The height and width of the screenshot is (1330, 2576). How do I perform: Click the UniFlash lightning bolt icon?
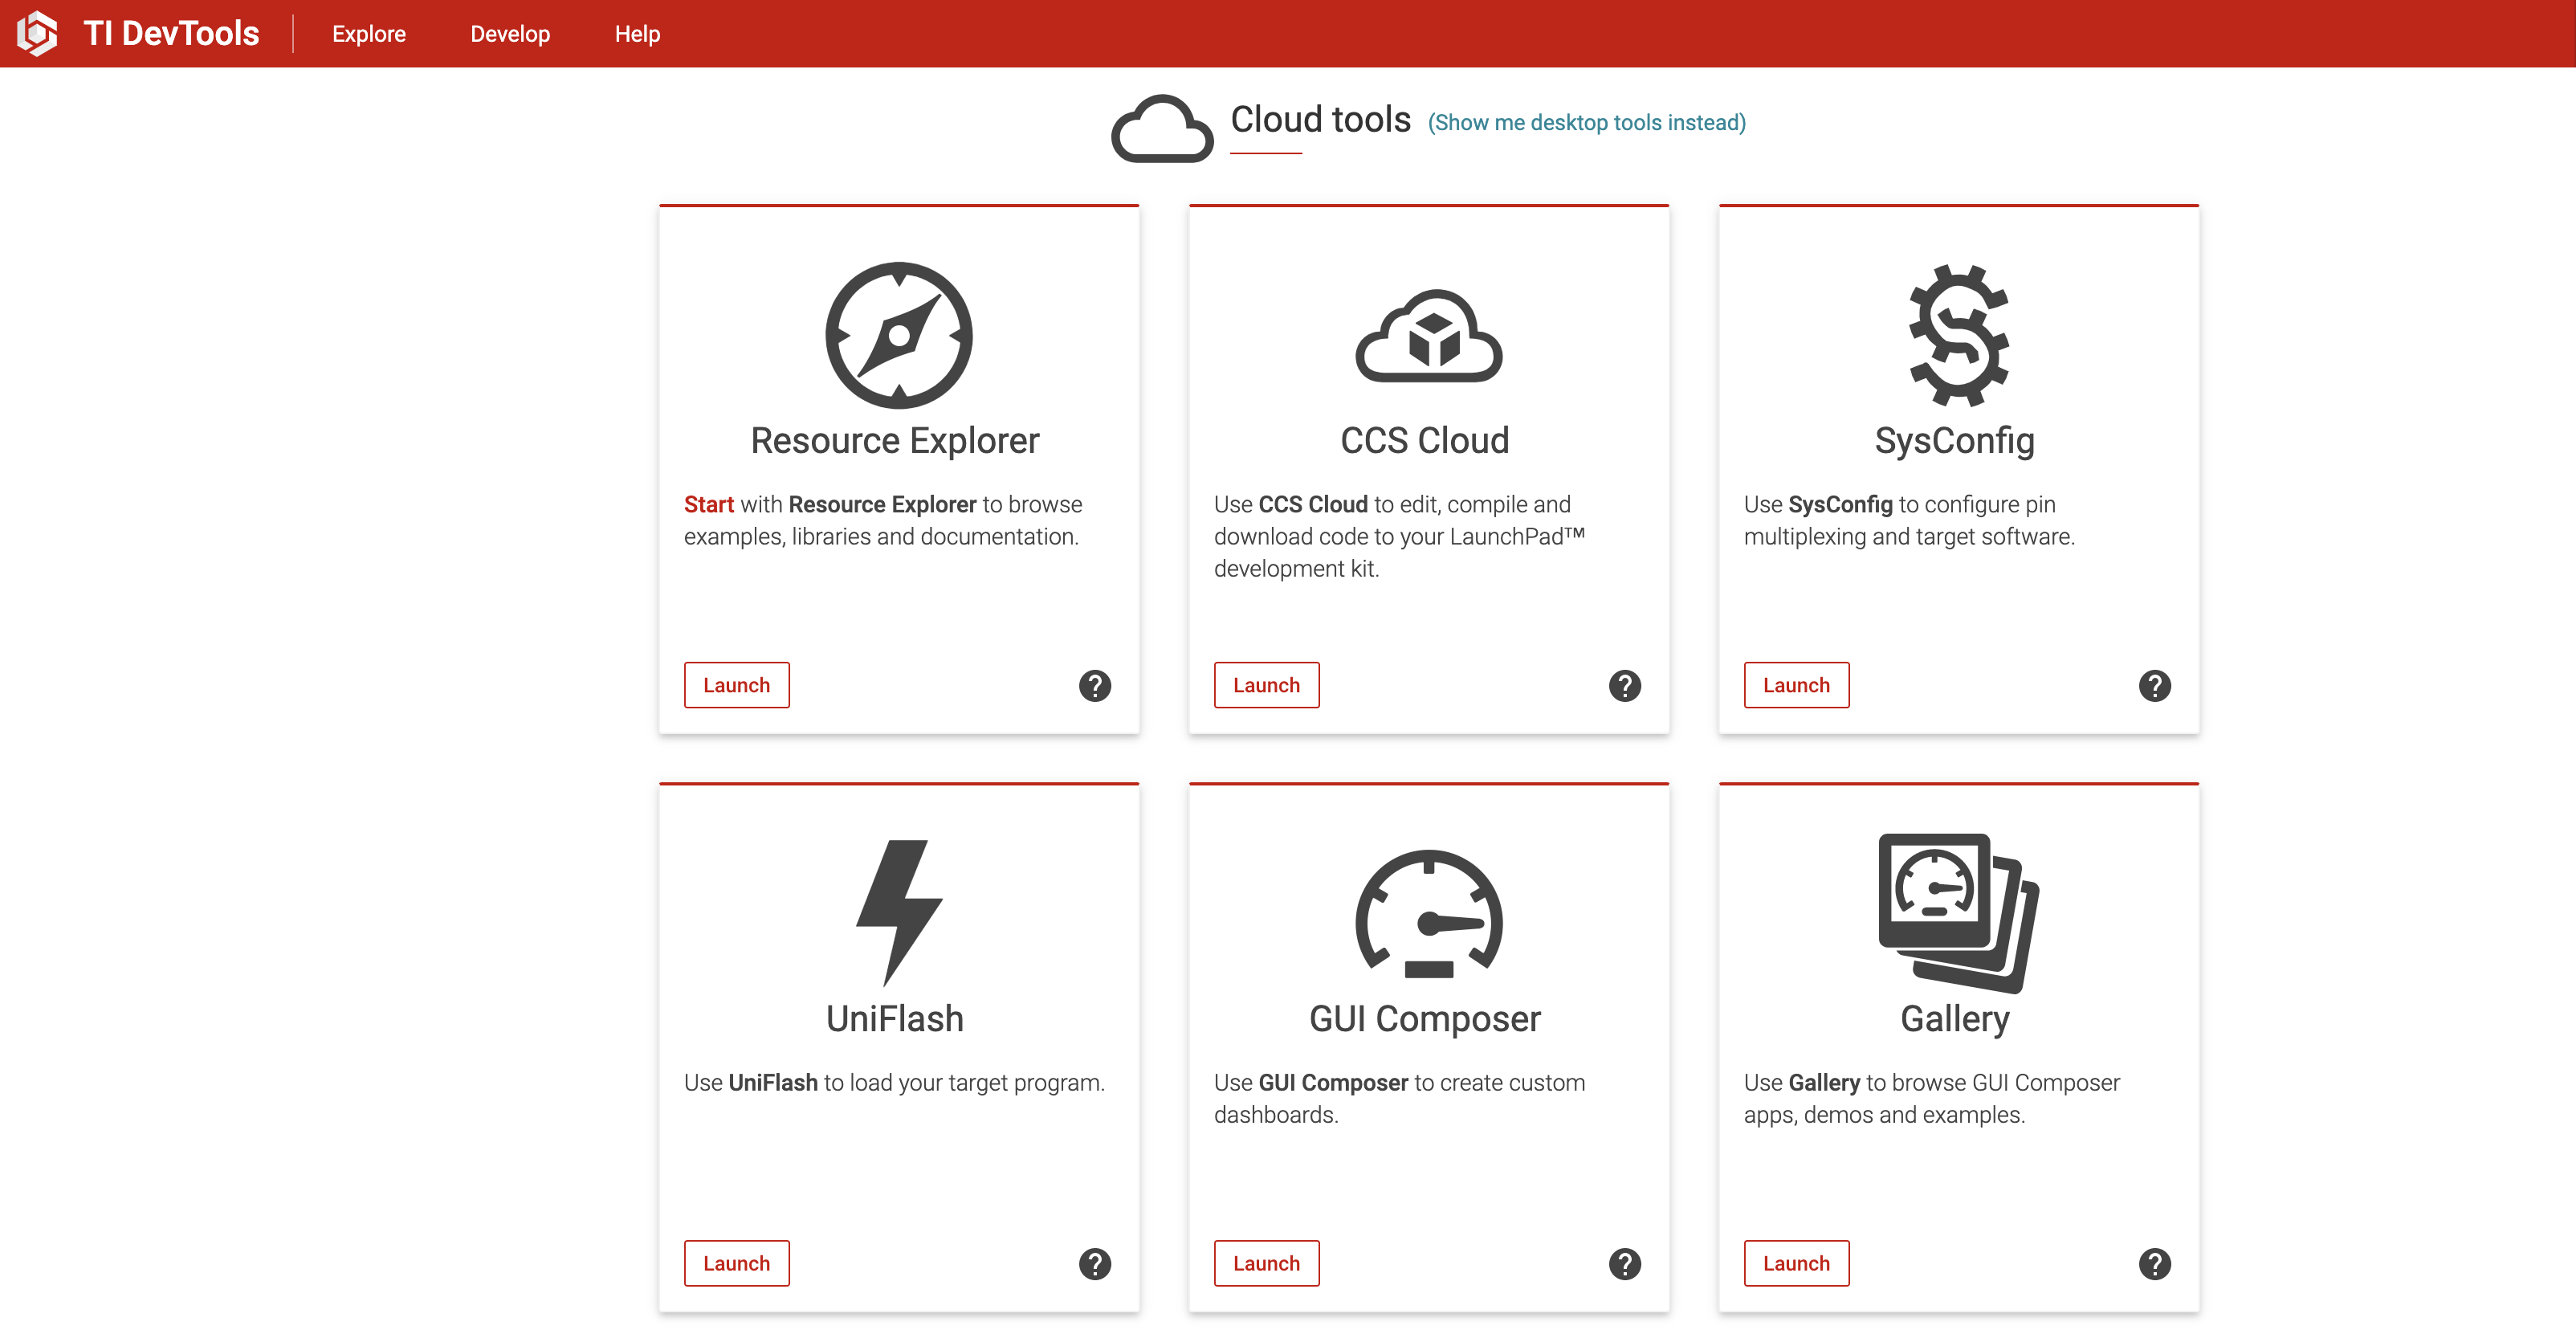pos(898,911)
